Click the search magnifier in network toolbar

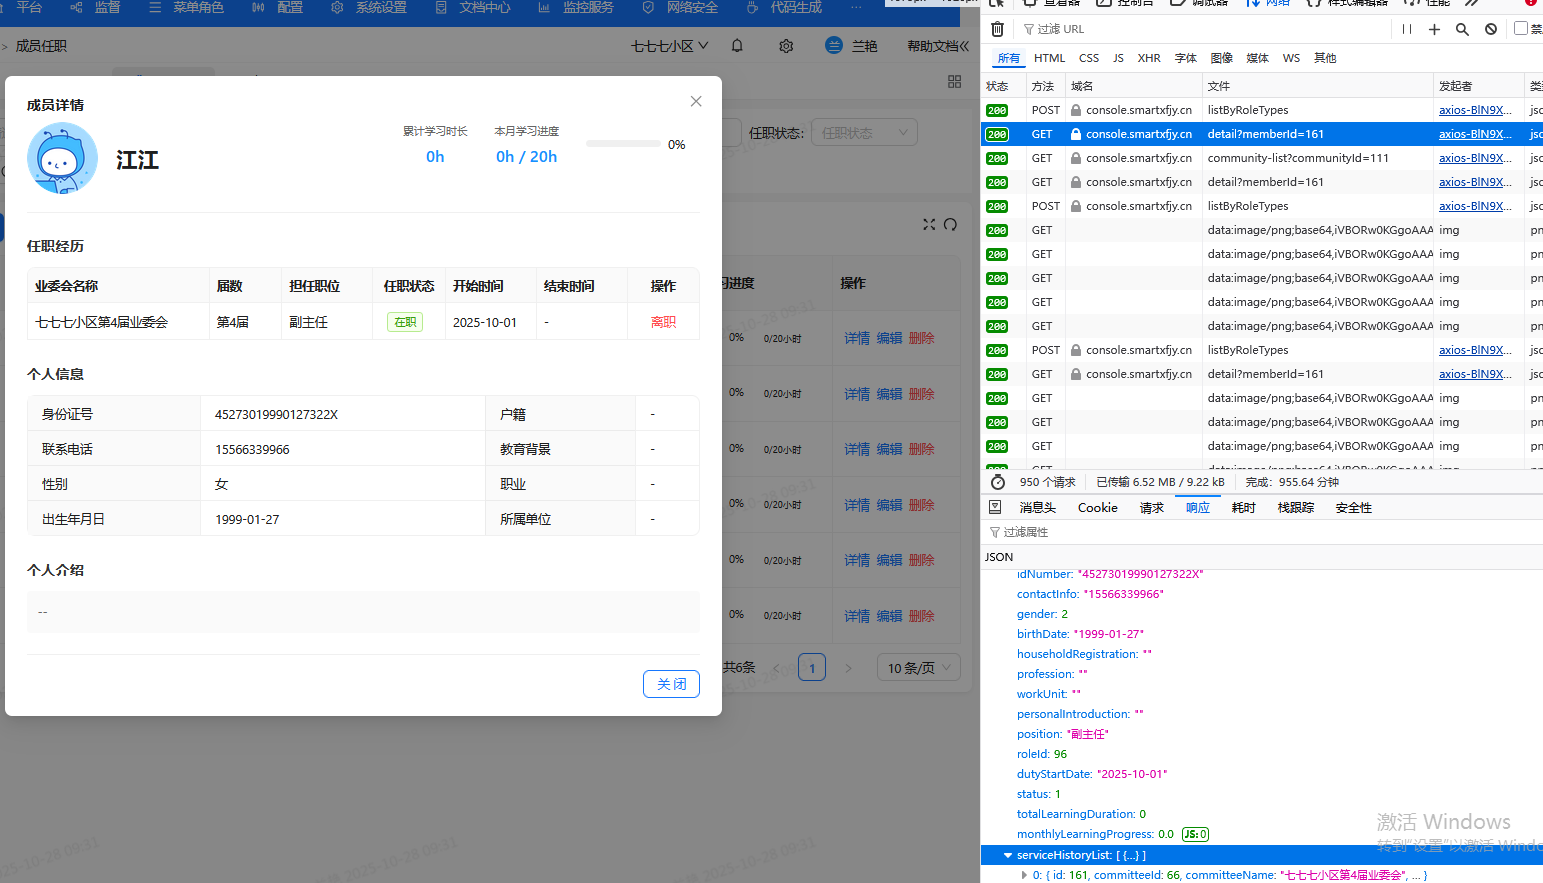(1462, 29)
